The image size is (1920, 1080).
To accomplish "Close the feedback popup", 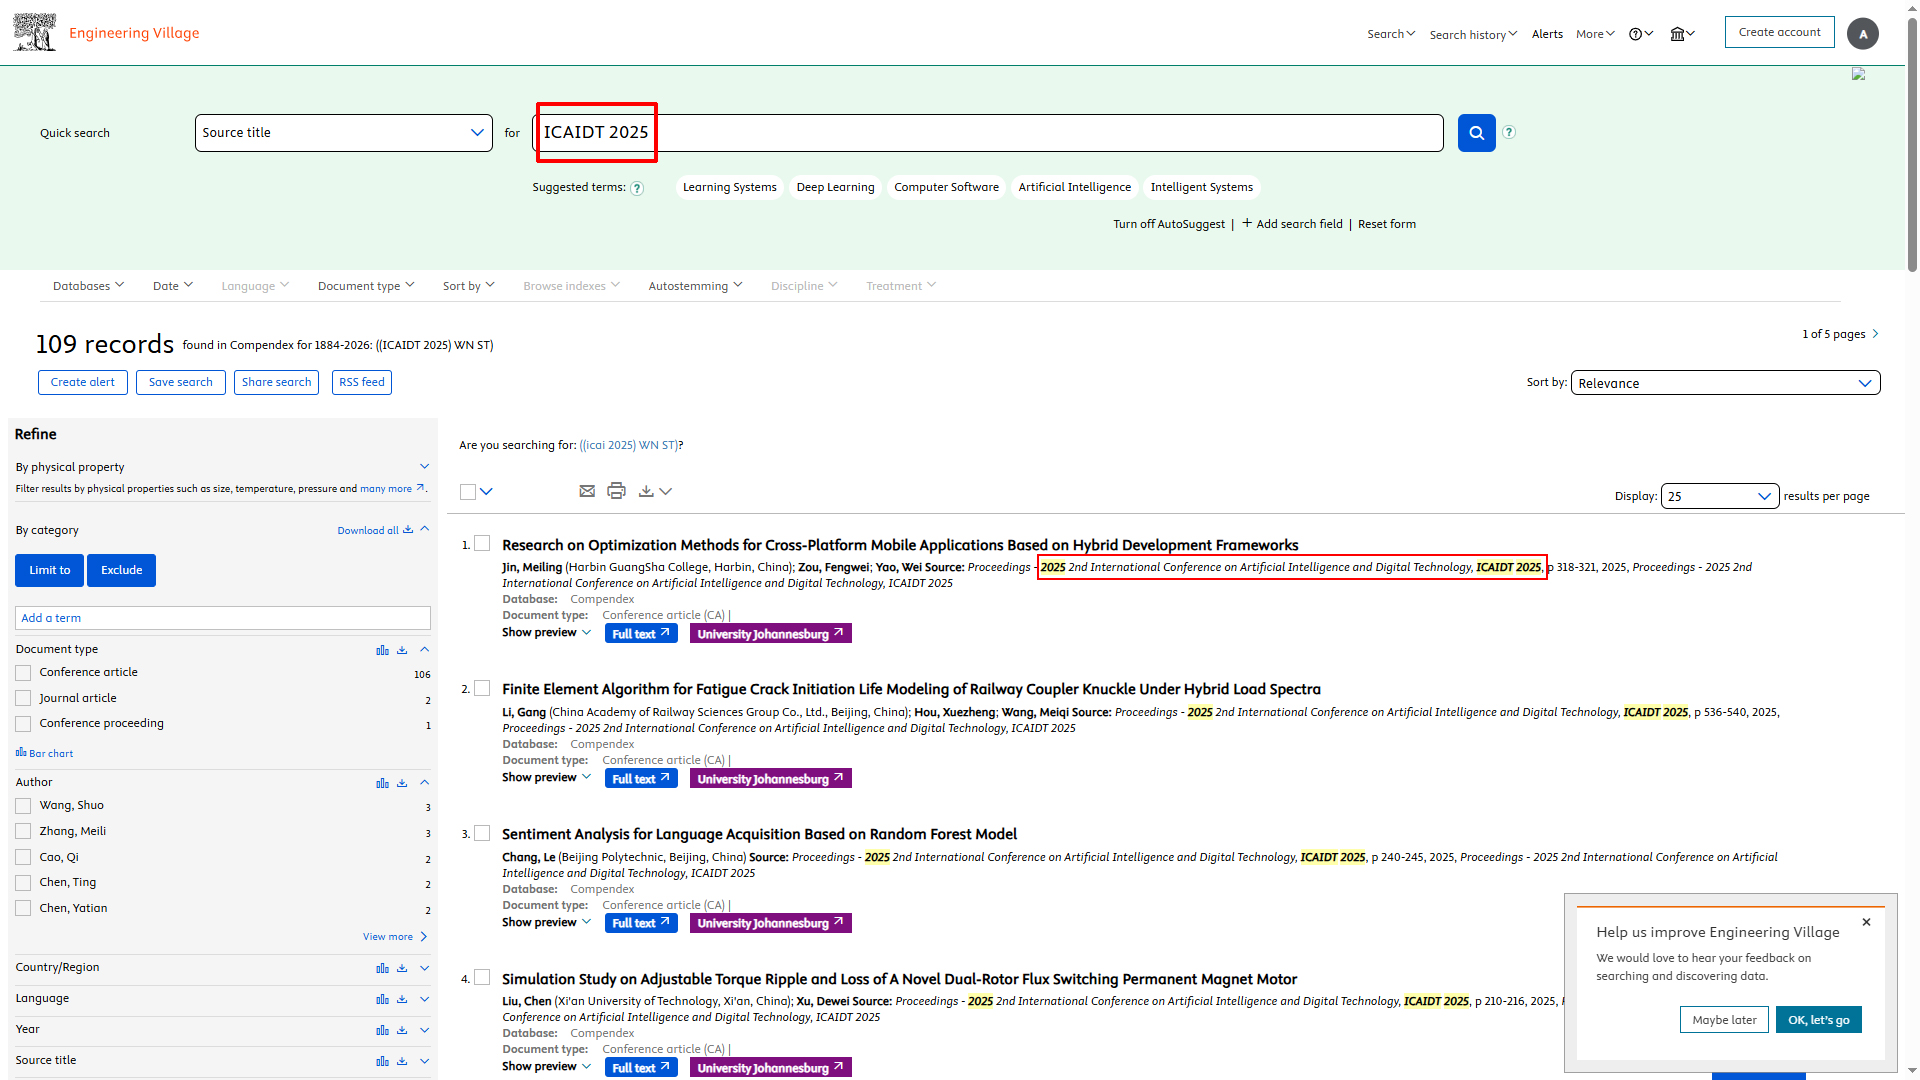I will 1866,922.
